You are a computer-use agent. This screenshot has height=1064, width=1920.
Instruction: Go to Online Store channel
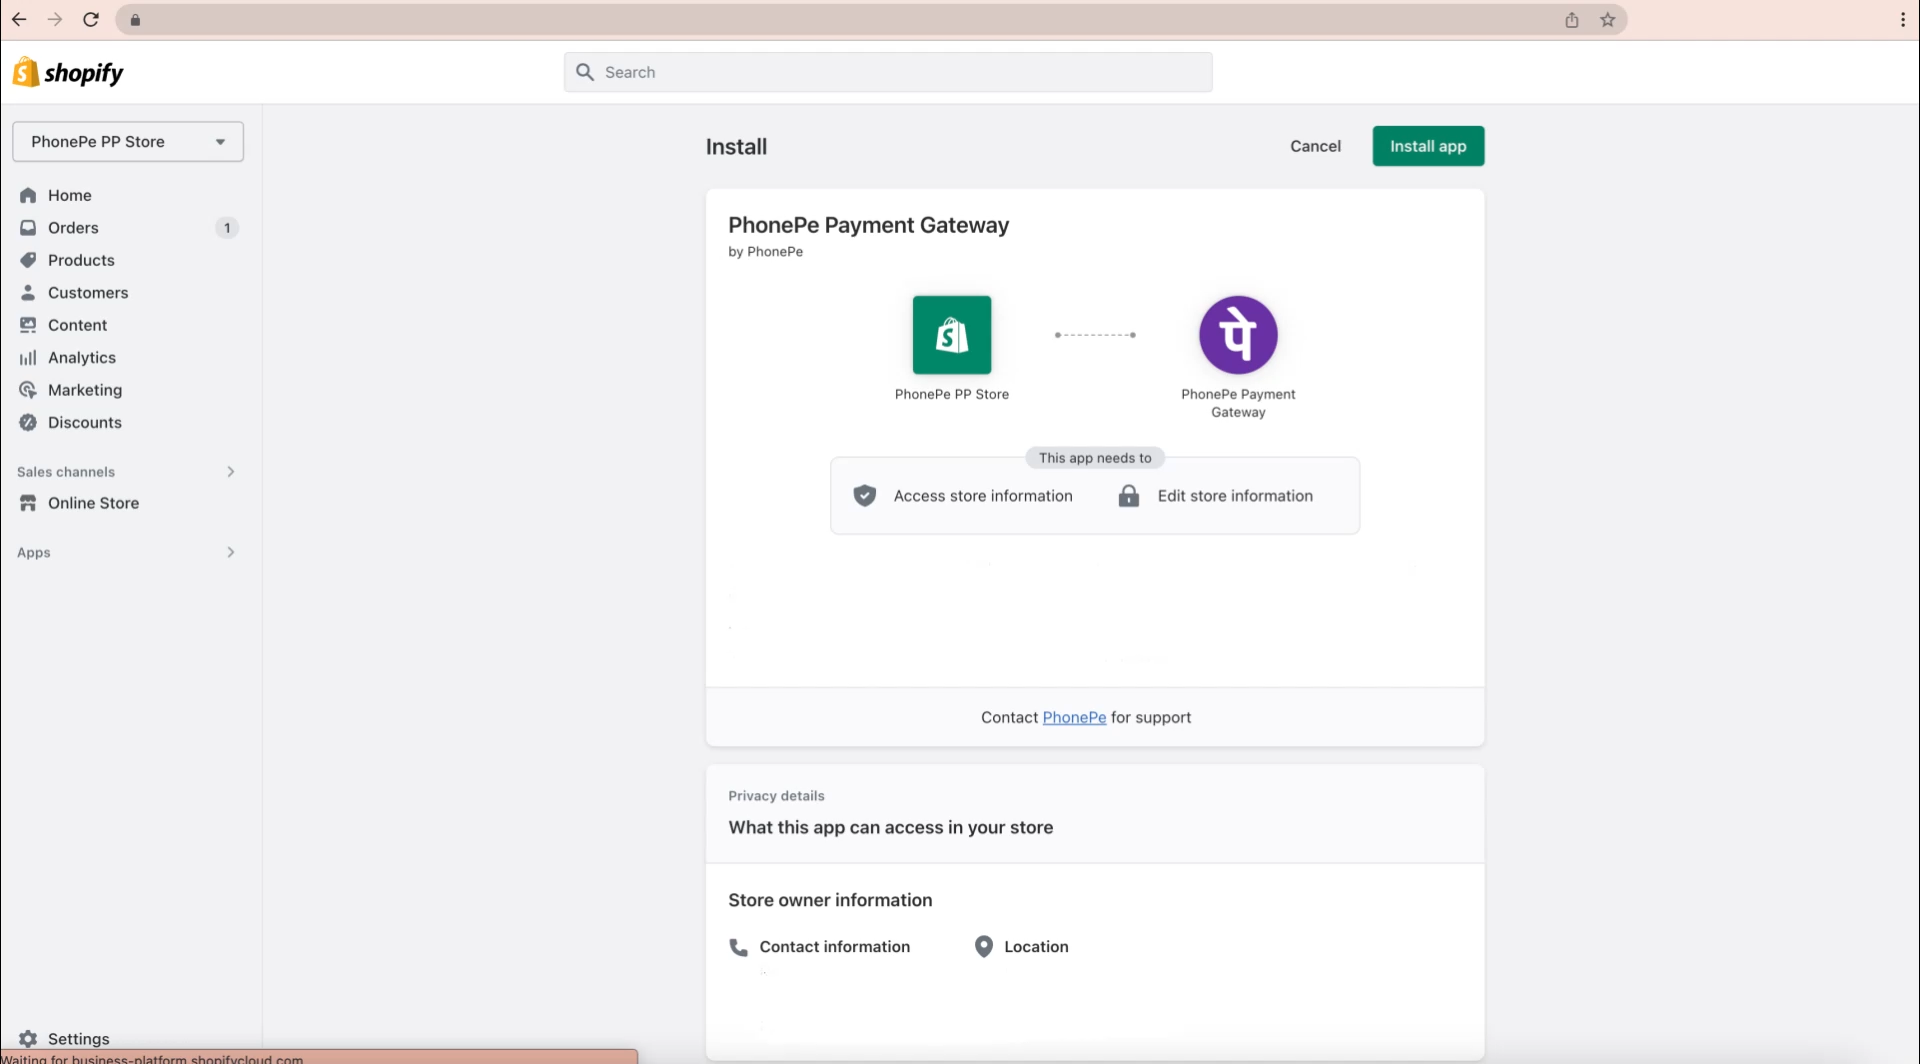tap(93, 503)
